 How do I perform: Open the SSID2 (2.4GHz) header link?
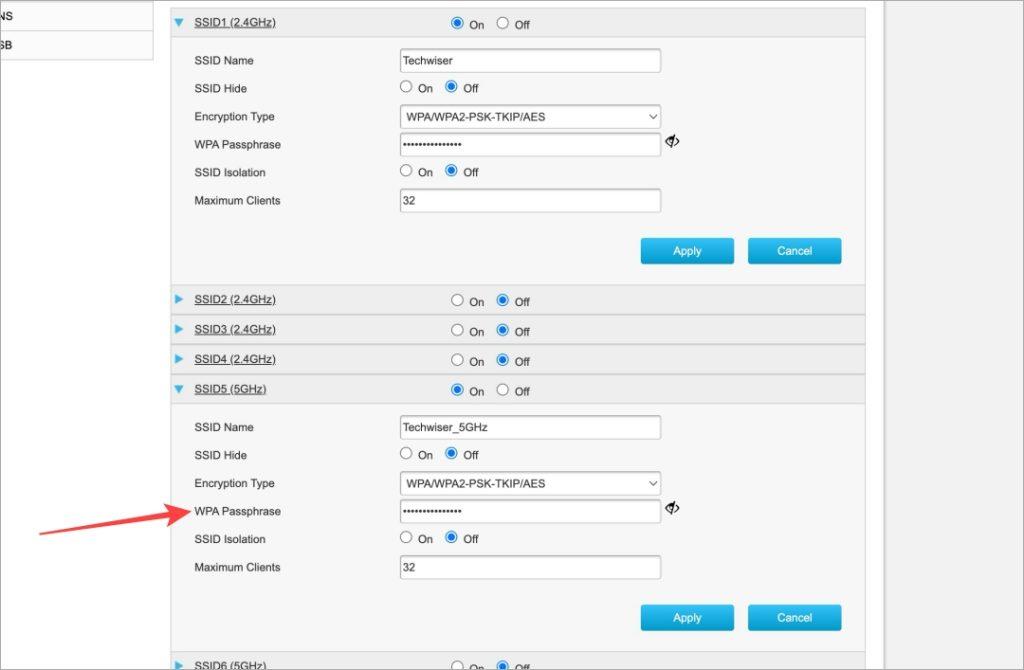click(234, 299)
